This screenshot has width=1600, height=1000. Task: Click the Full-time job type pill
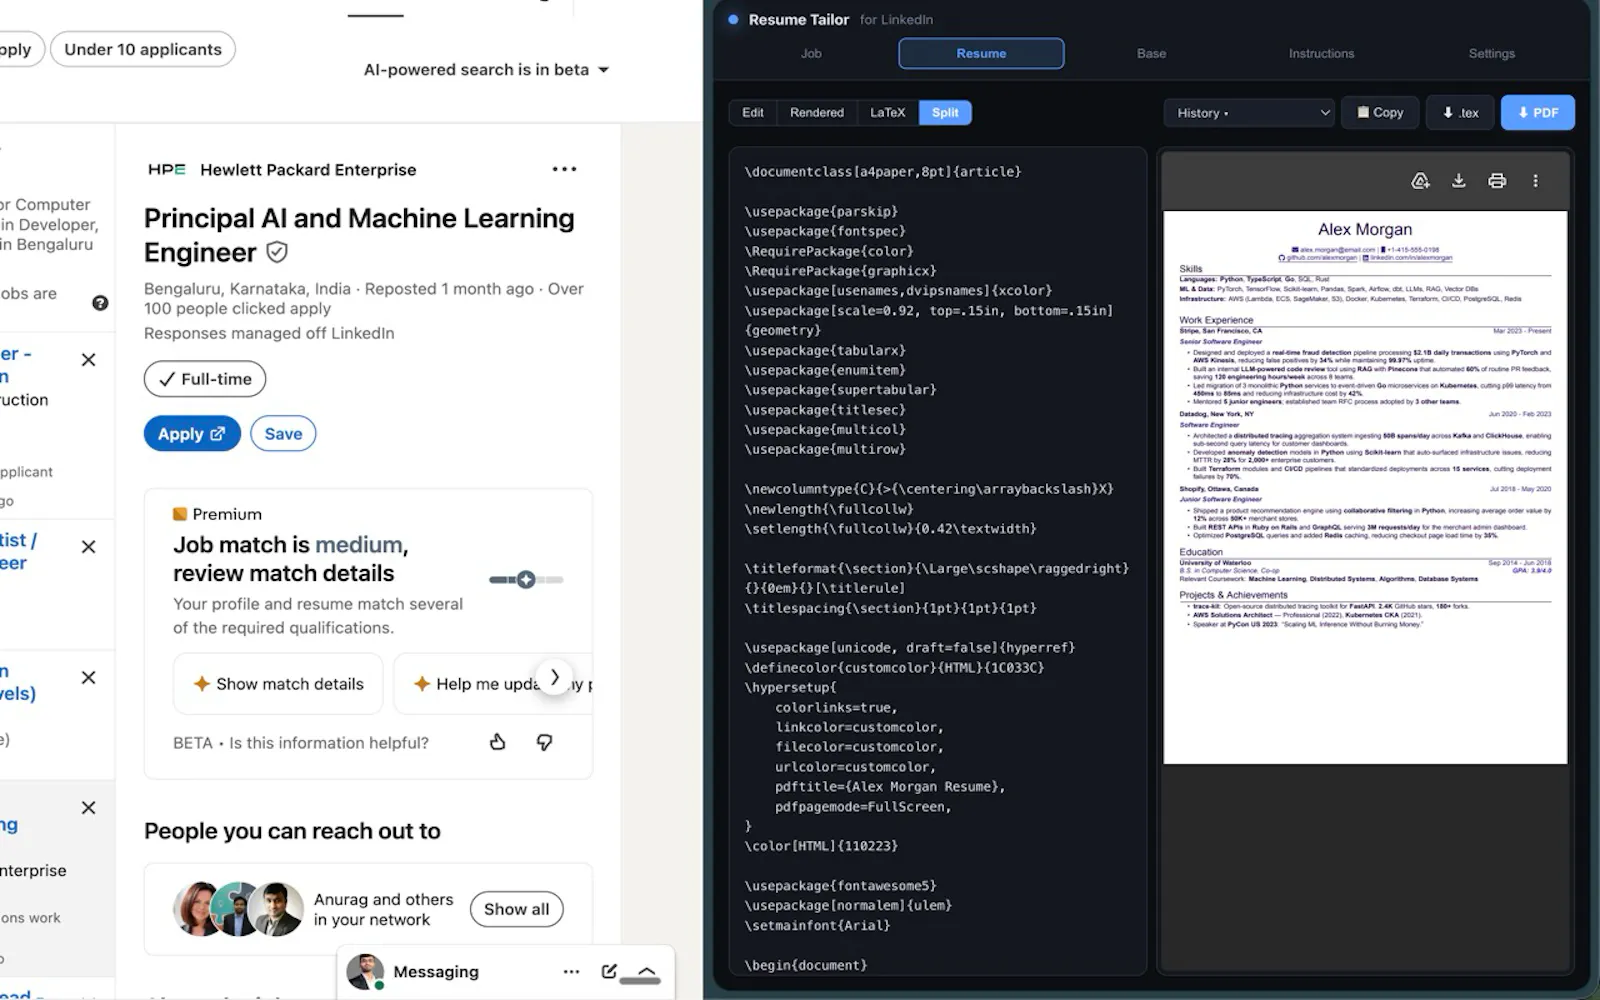(205, 379)
